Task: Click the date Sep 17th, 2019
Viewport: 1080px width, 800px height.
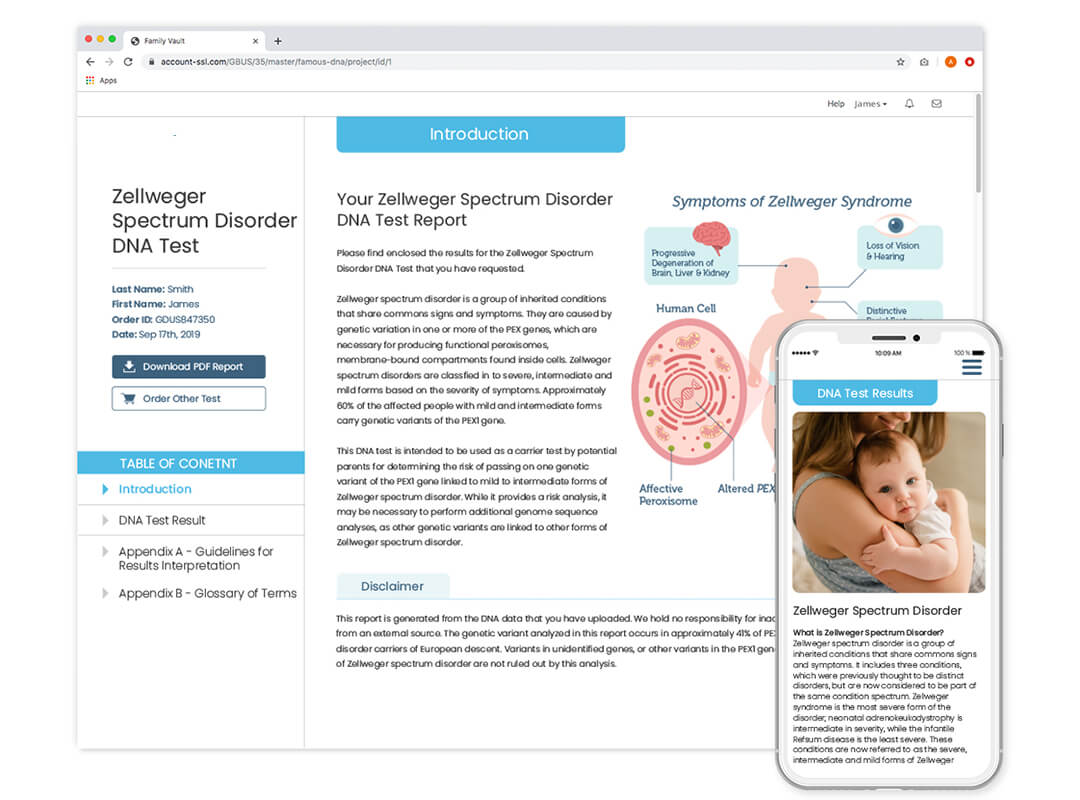Action: 169,335
